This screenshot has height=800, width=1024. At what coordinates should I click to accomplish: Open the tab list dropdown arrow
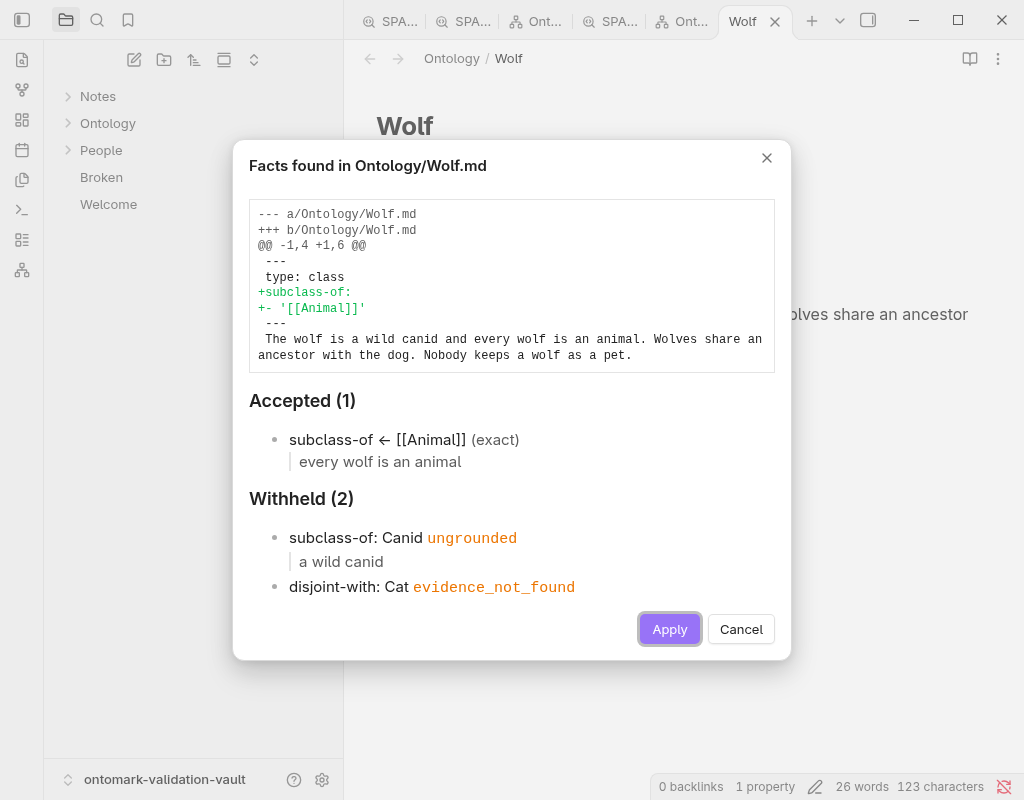click(840, 21)
